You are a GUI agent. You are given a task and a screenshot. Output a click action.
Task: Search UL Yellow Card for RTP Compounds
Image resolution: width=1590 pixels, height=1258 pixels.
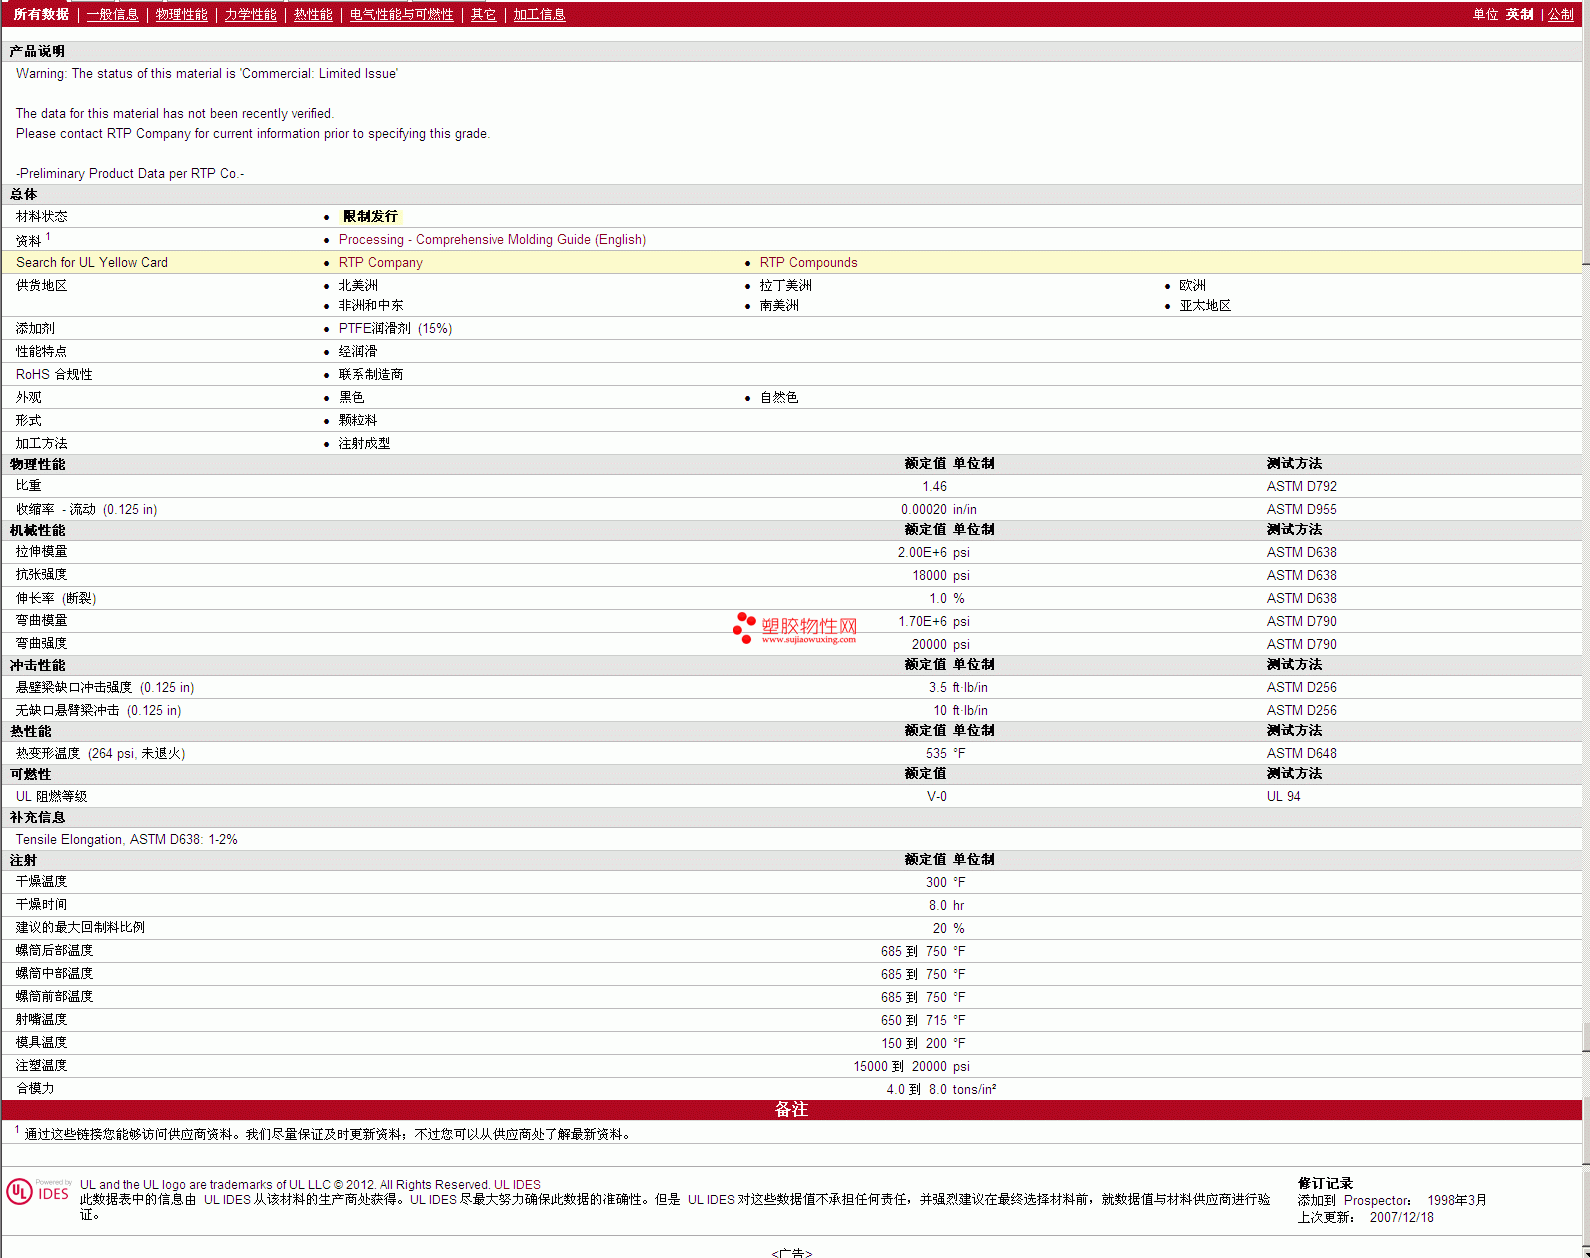808,262
